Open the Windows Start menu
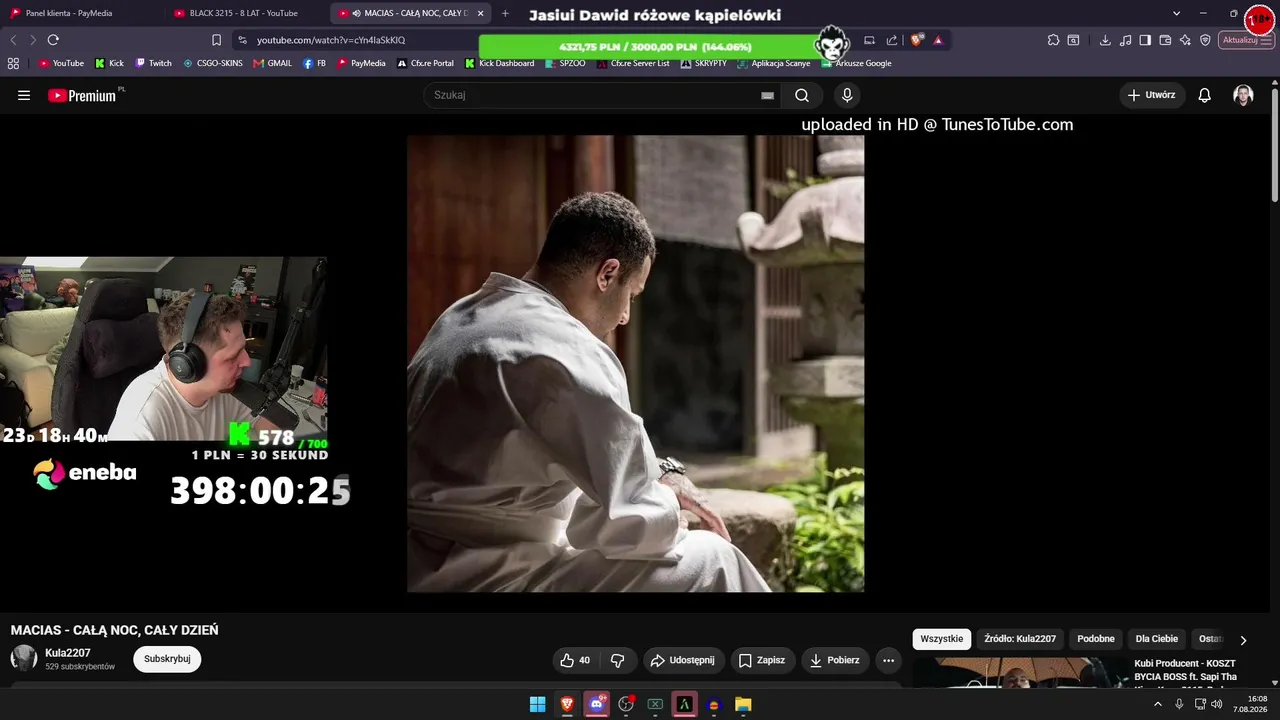 tap(537, 704)
